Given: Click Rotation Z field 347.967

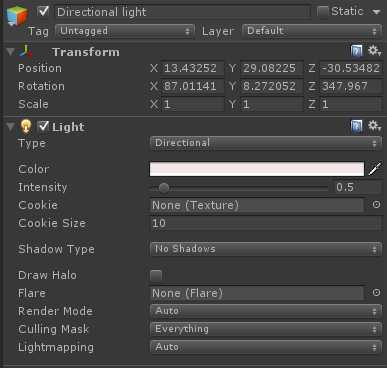Looking at the screenshot, I should click(x=351, y=86).
